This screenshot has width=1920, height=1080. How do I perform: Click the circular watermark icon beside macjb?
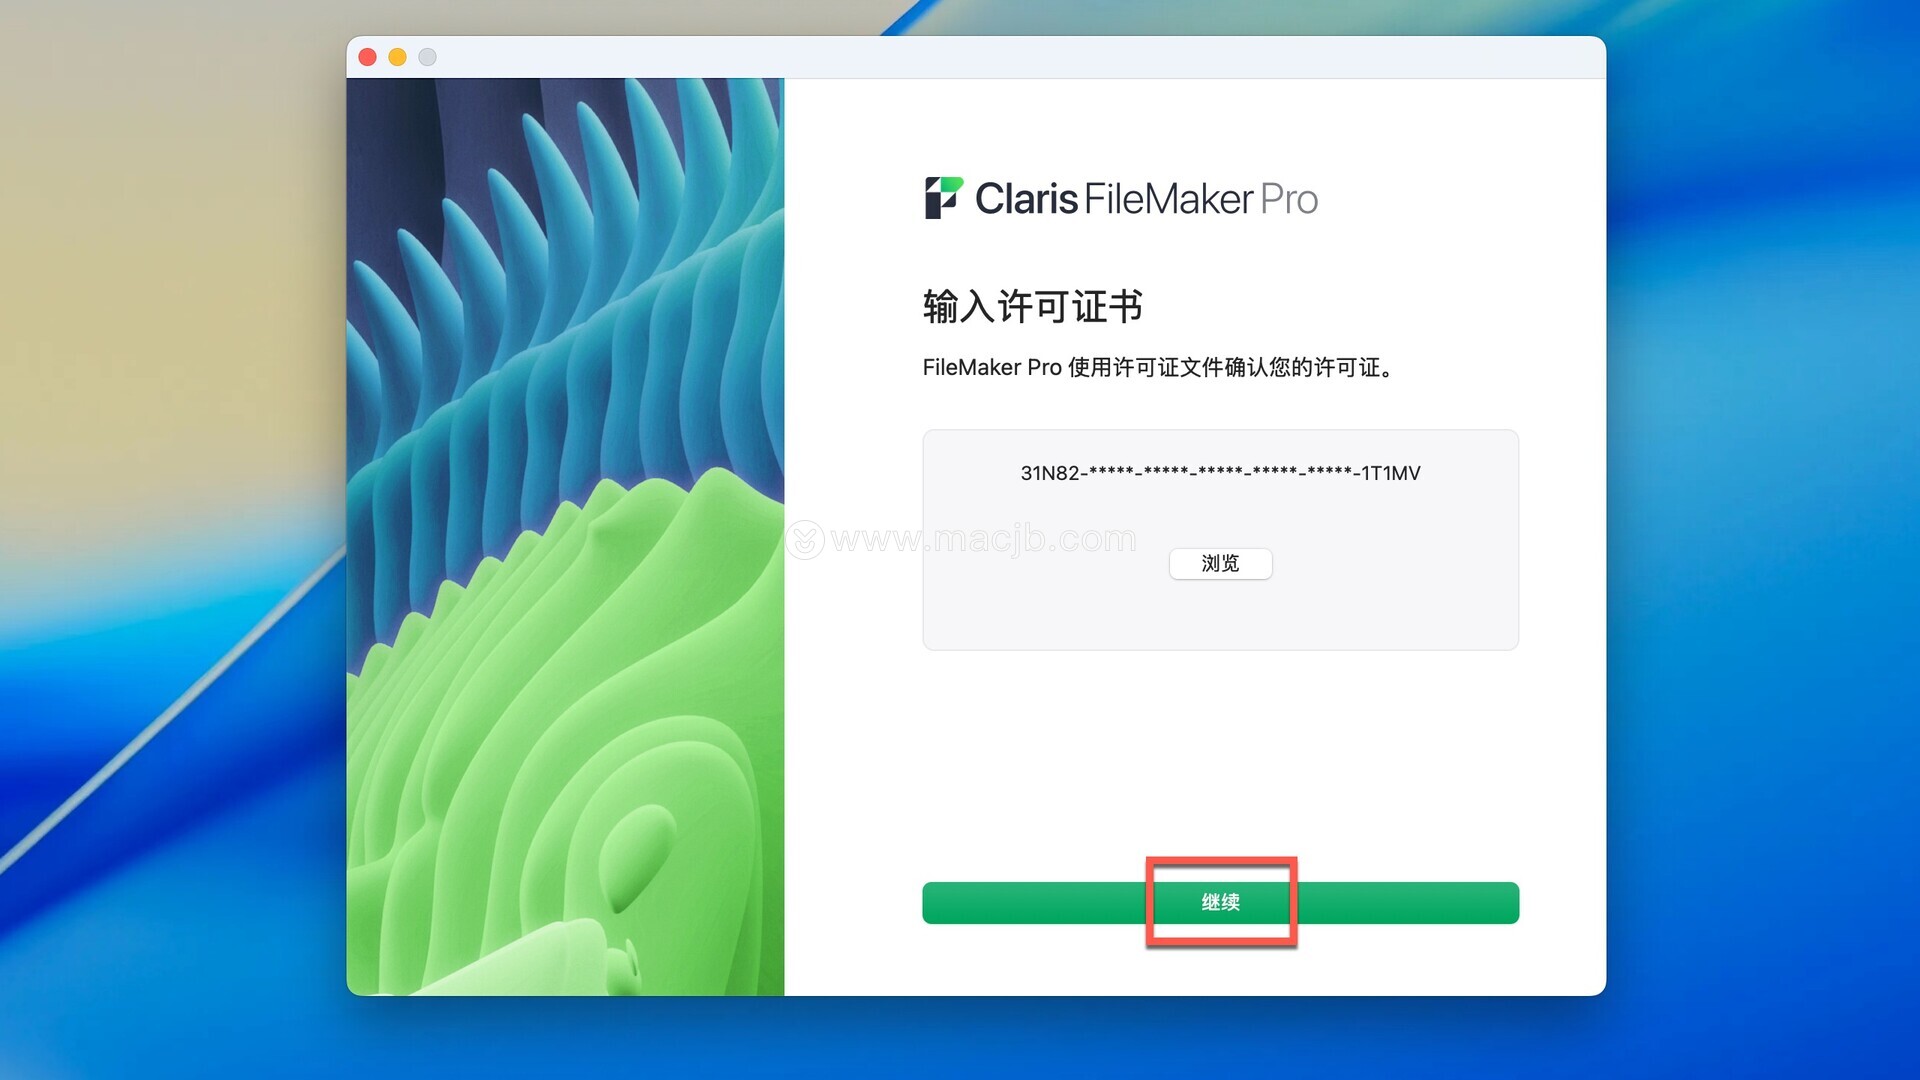click(x=805, y=540)
